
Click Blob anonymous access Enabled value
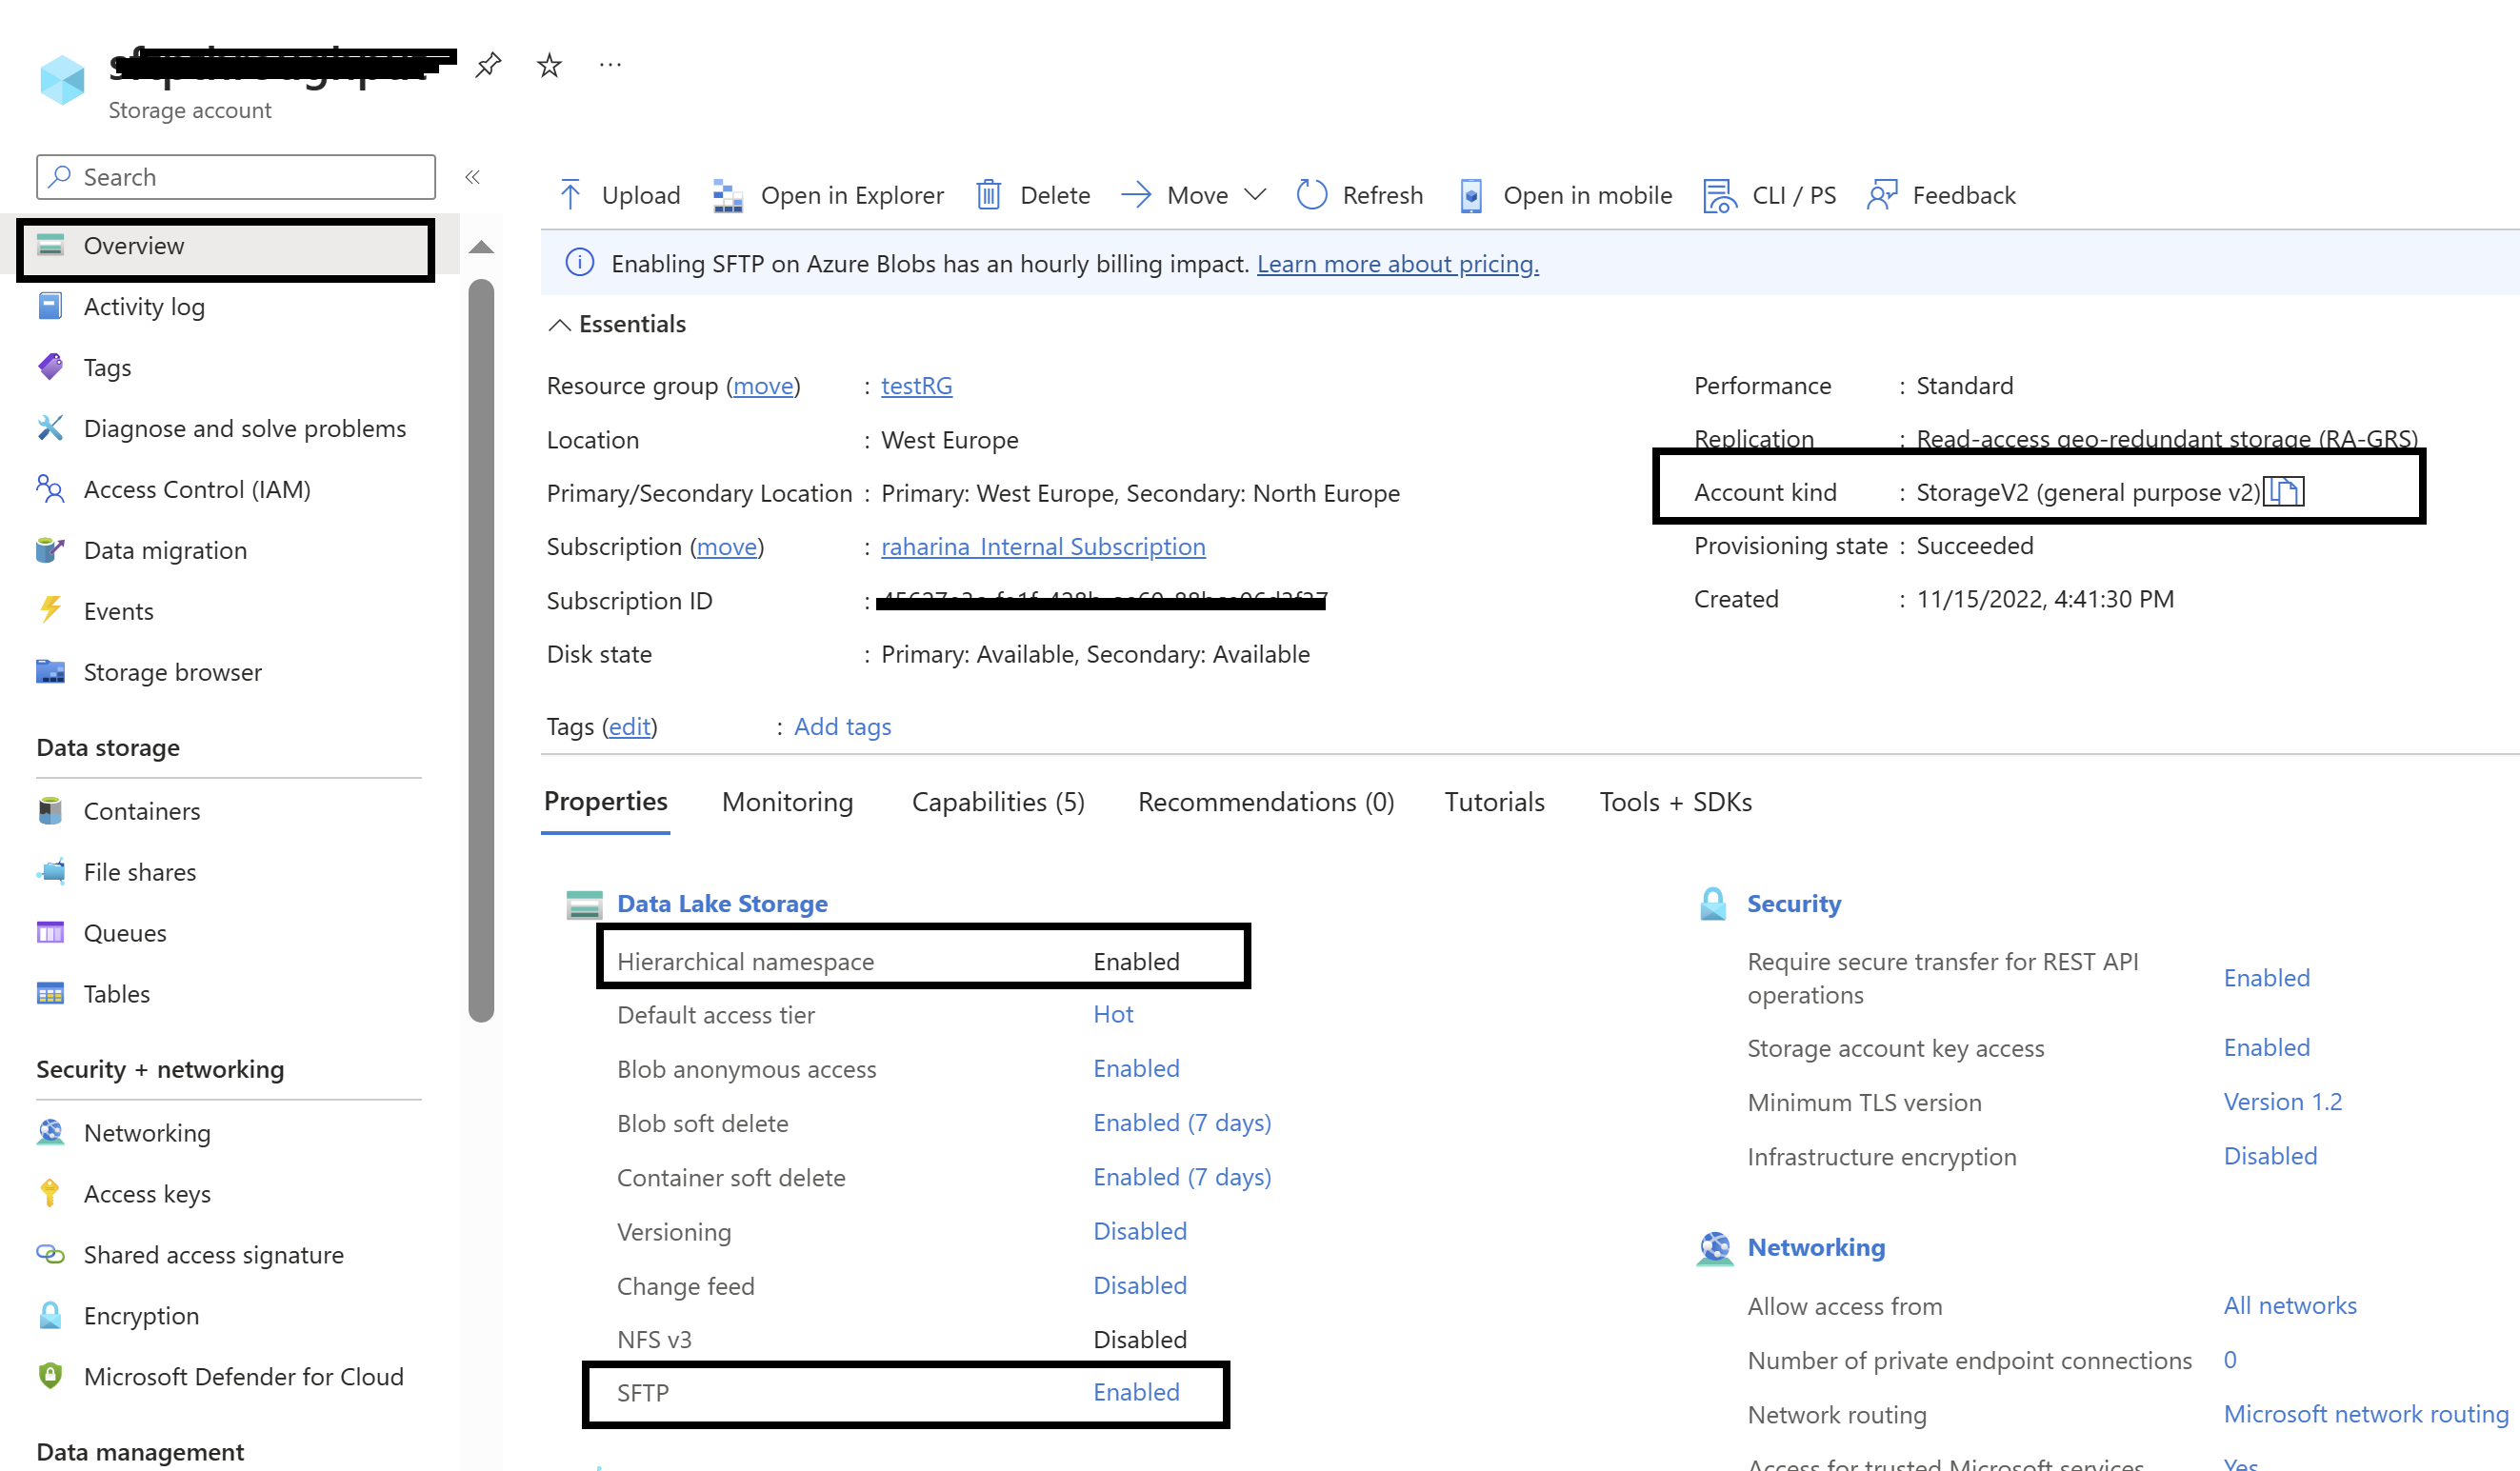[x=1136, y=1068]
